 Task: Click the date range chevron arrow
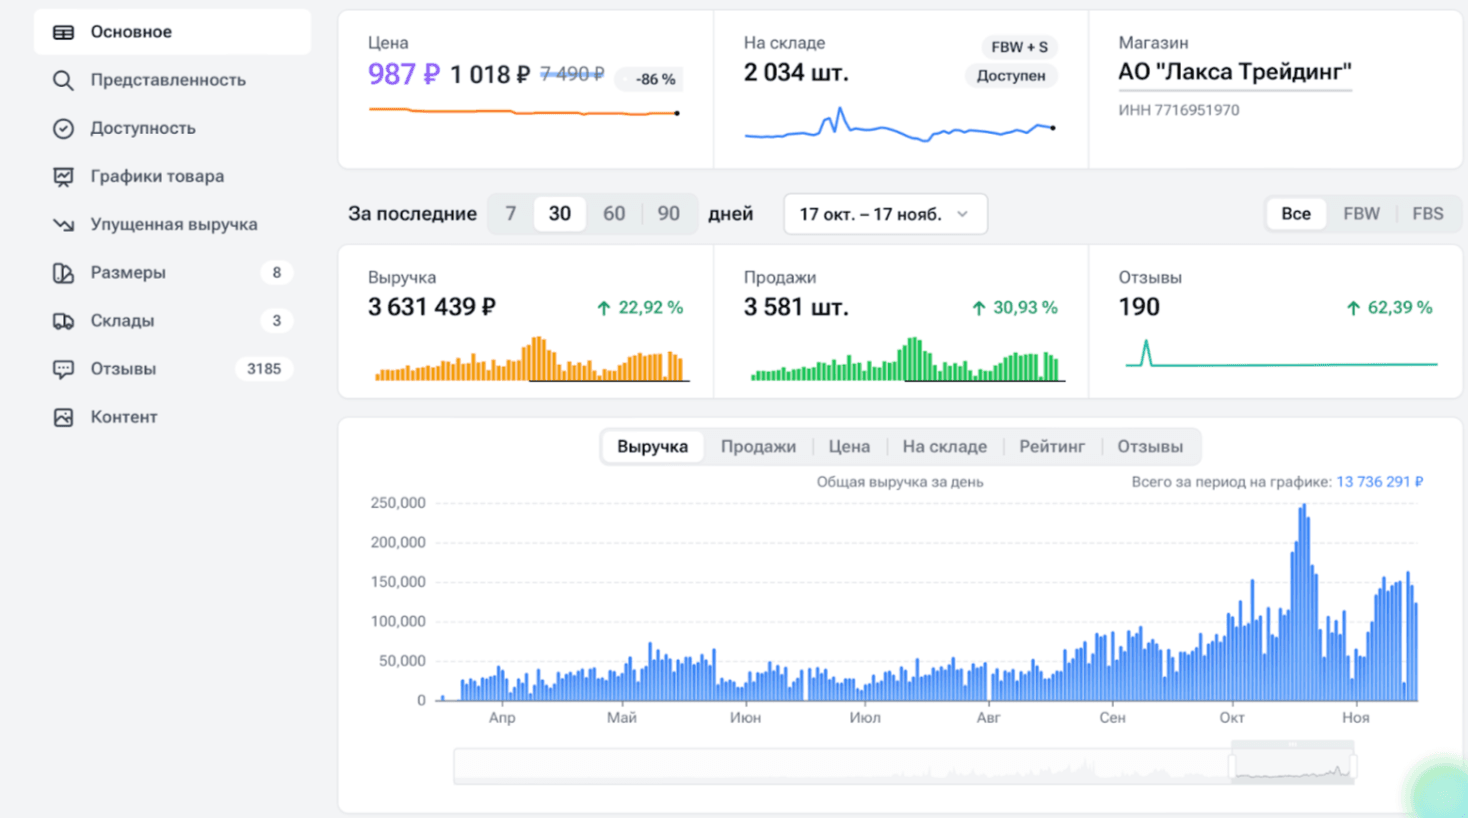pyautogui.click(x=963, y=214)
